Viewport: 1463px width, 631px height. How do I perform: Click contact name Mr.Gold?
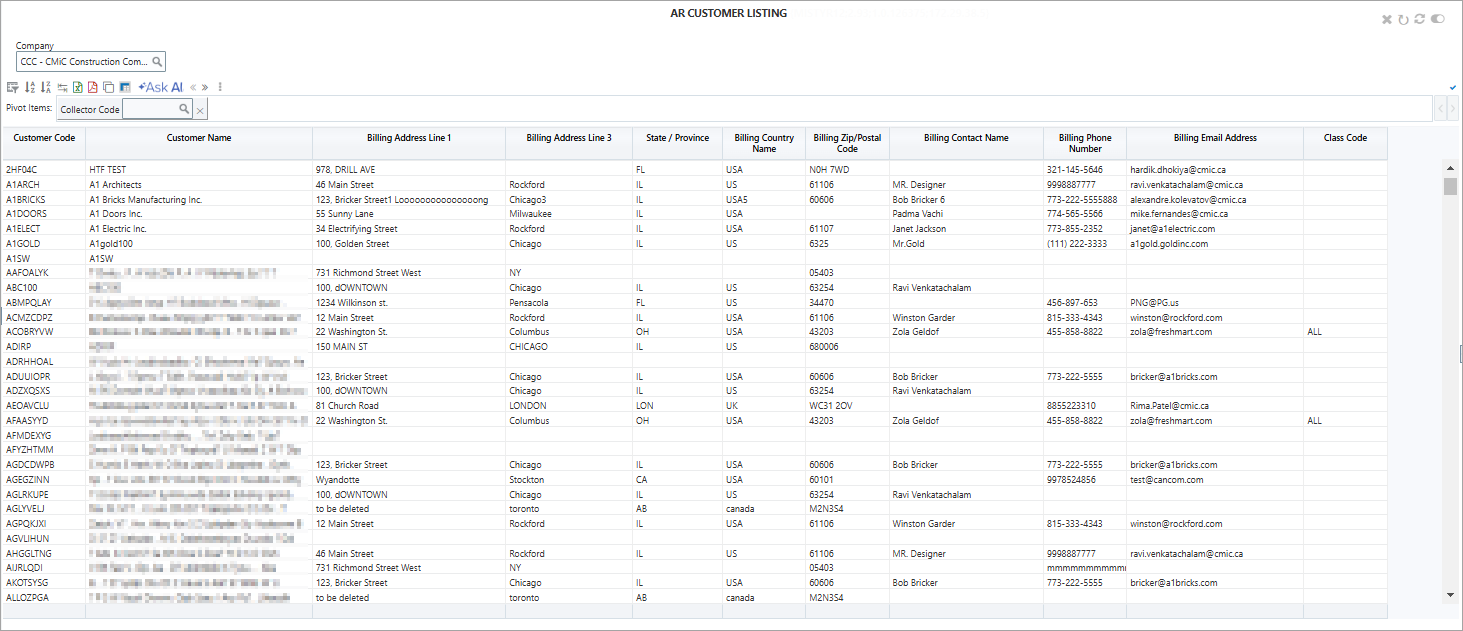pos(909,244)
